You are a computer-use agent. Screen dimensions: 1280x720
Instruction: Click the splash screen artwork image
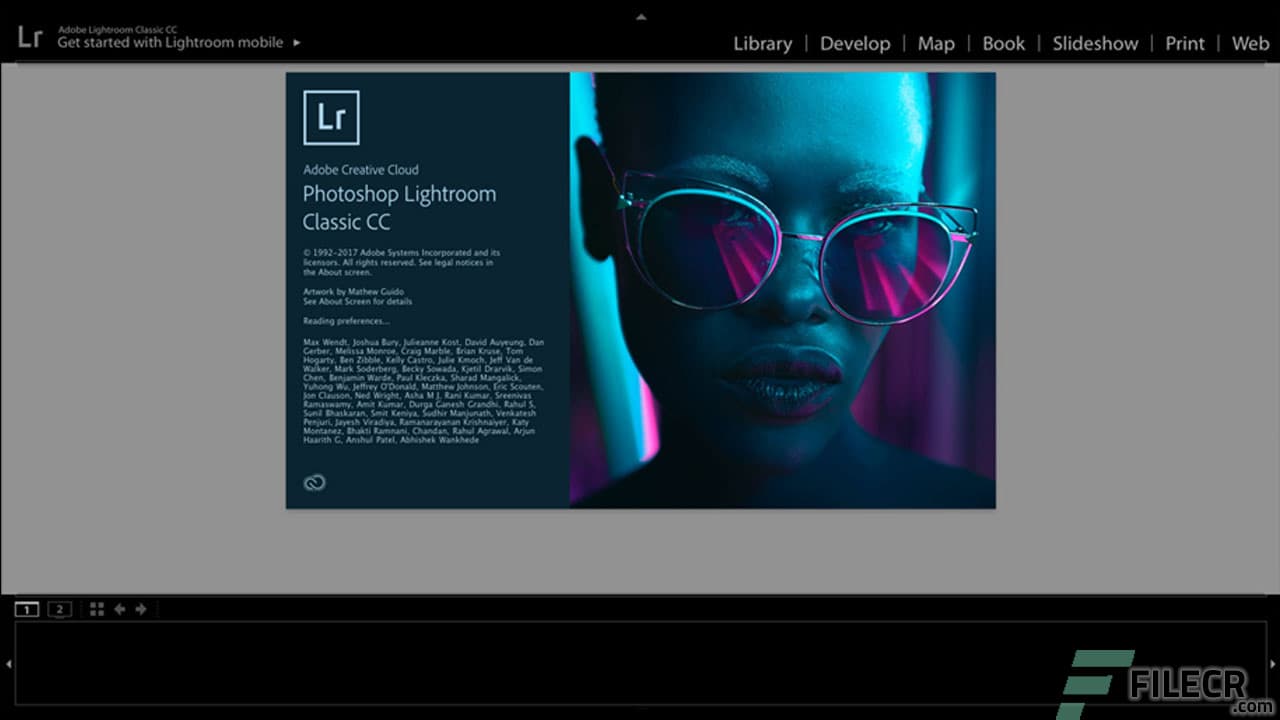[780, 289]
